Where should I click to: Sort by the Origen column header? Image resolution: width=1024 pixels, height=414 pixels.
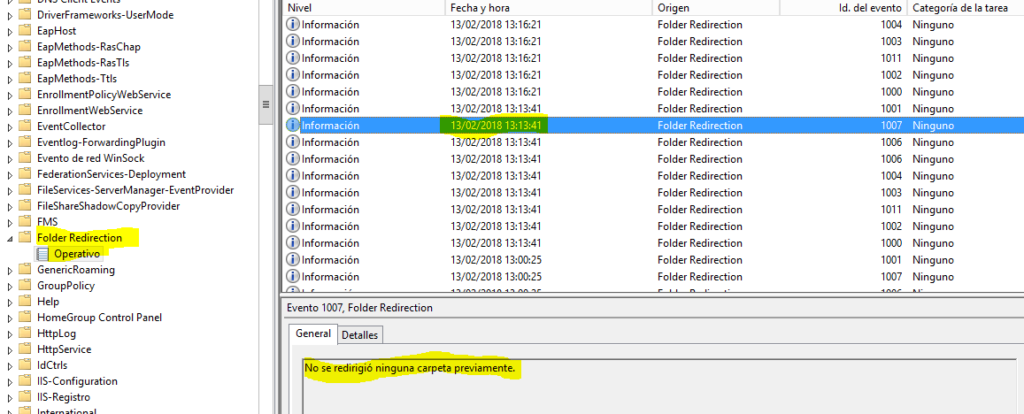pos(716,8)
